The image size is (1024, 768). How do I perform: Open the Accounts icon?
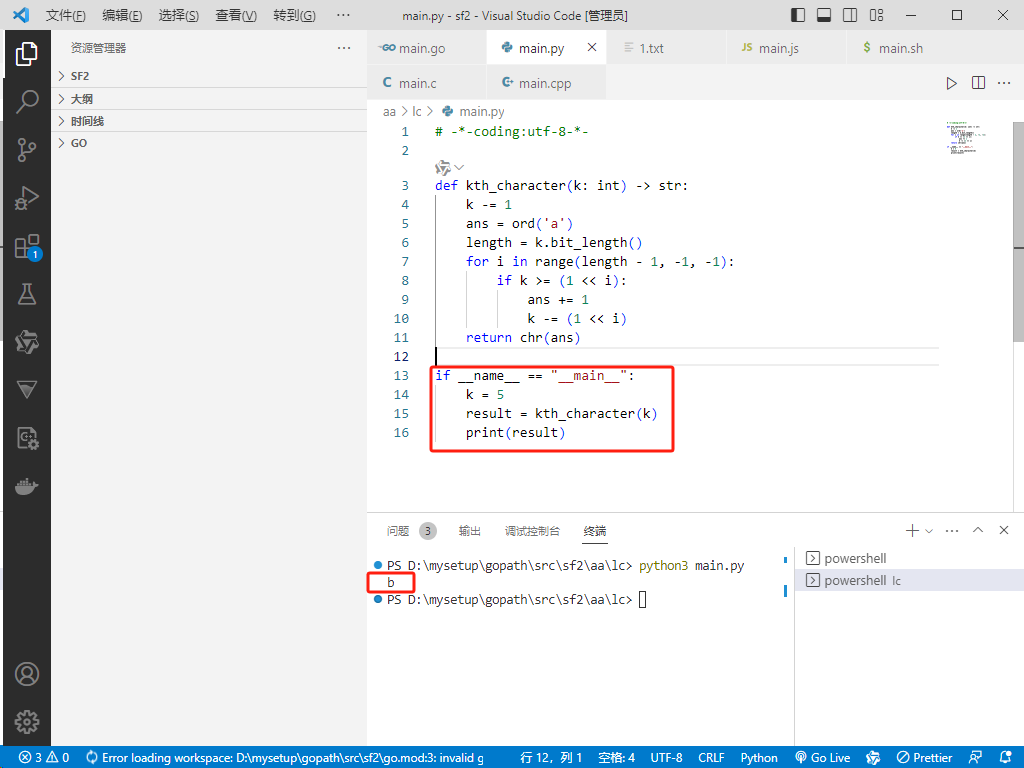point(27,674)
